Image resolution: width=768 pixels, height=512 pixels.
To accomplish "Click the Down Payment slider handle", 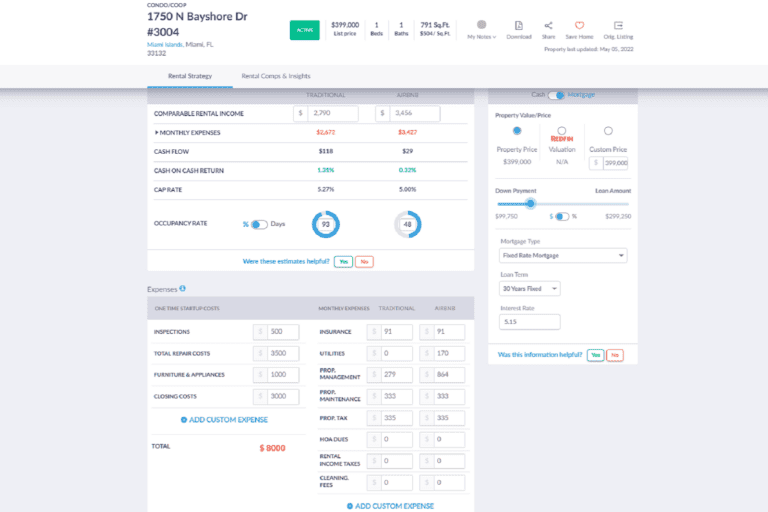I will (x=530, y=203).
